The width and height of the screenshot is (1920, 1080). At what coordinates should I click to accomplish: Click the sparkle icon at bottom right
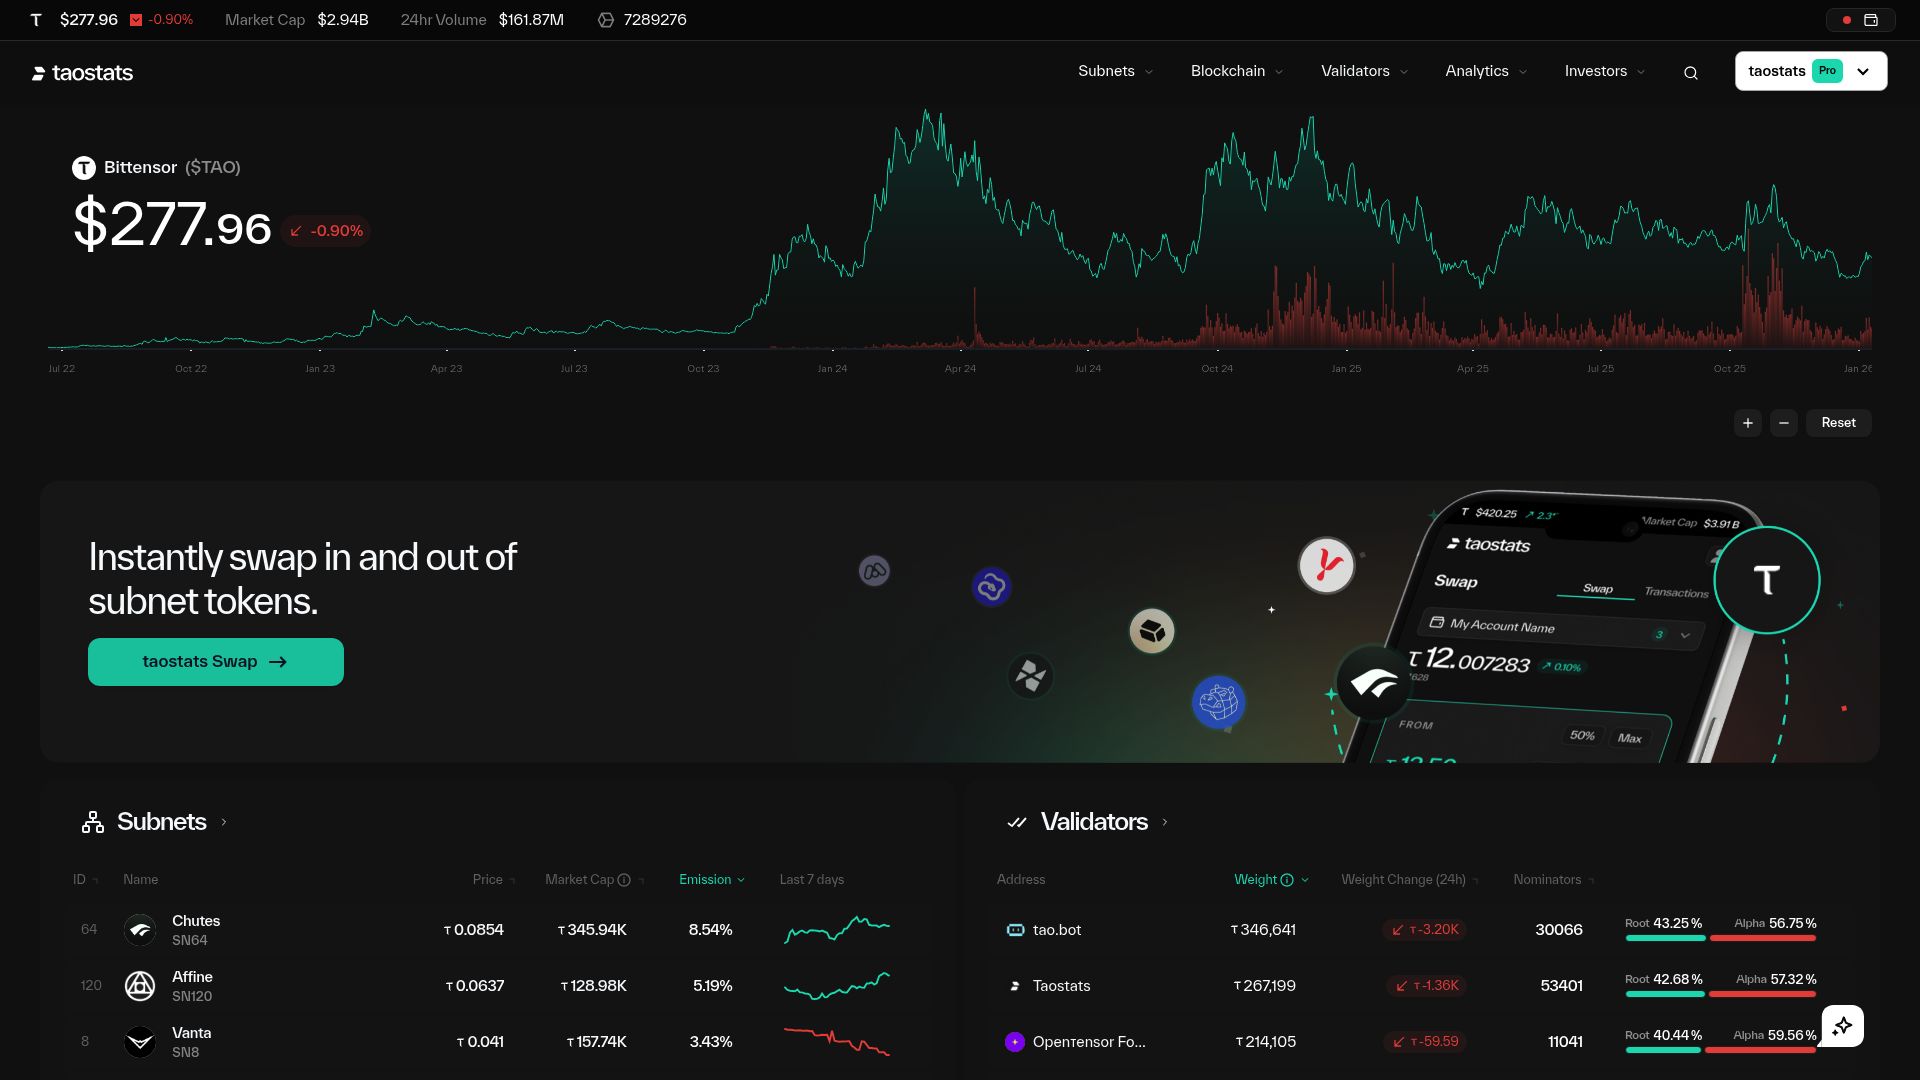click(x=1843, y=1025)
